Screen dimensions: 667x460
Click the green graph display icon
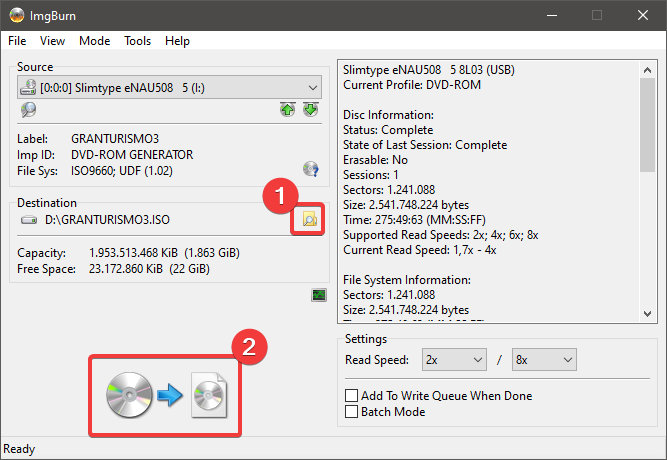point(319,295)
